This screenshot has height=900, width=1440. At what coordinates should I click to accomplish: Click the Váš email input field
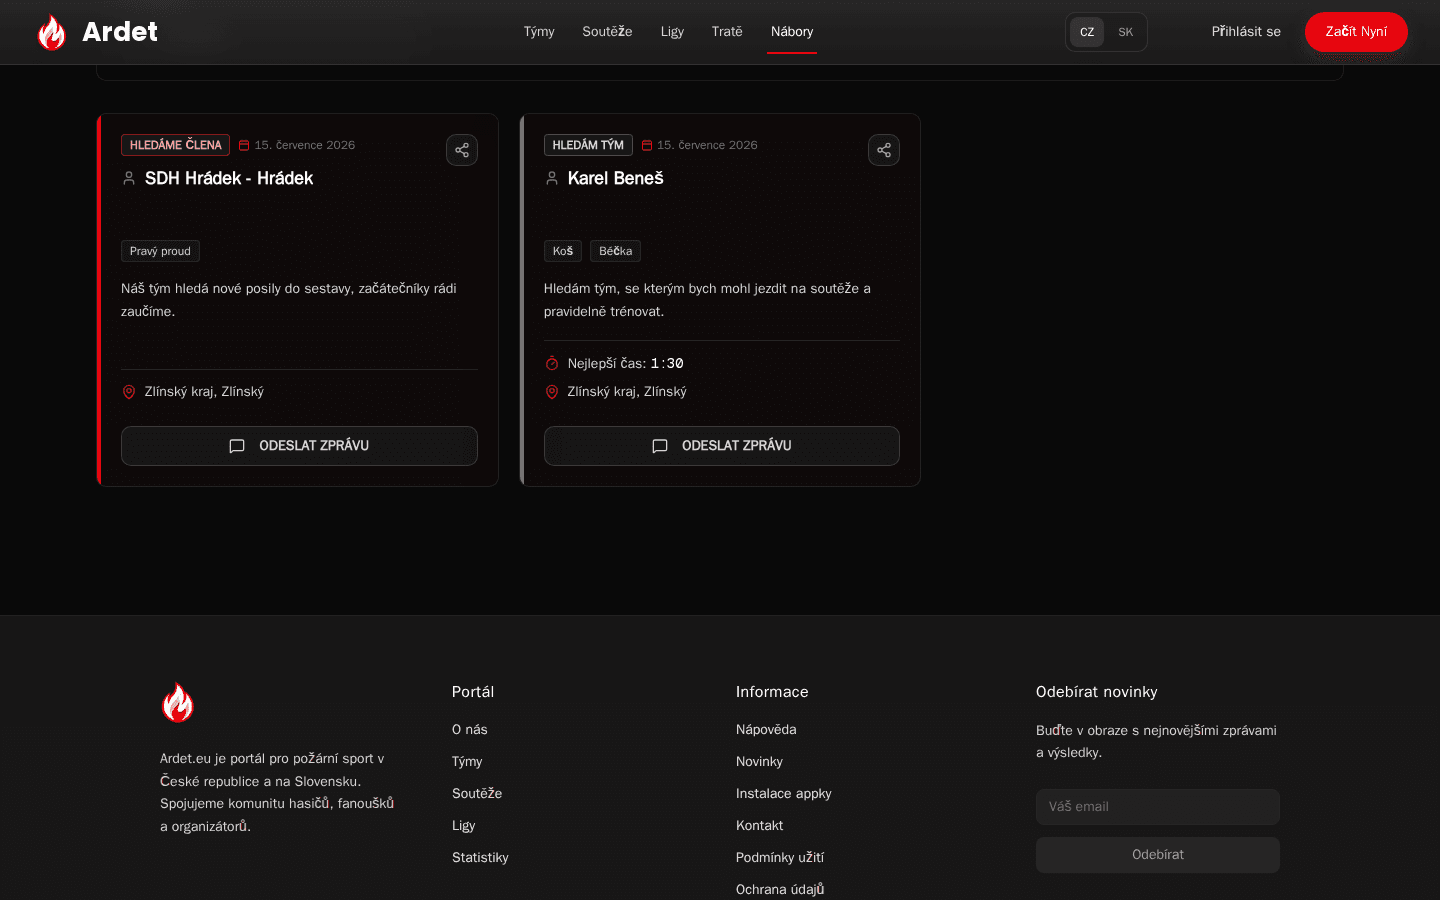[x=1158, y=807]
